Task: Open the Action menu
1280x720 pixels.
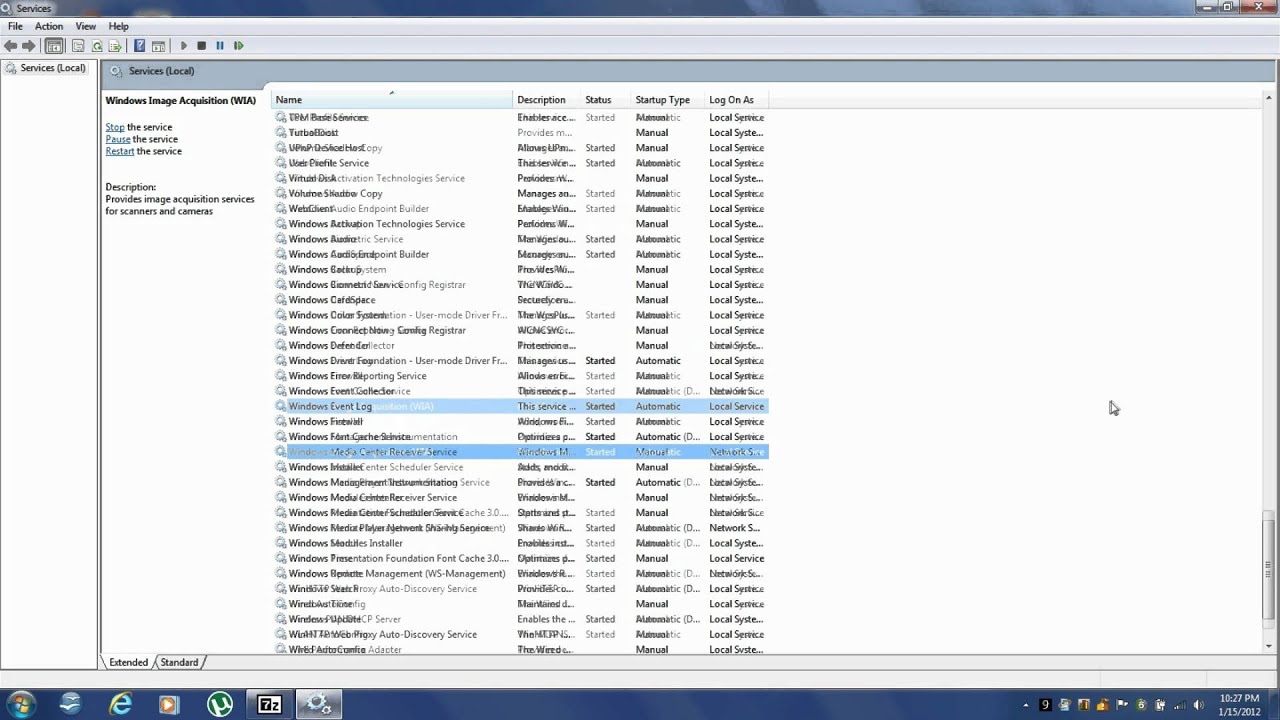Action: click(48, 26)
